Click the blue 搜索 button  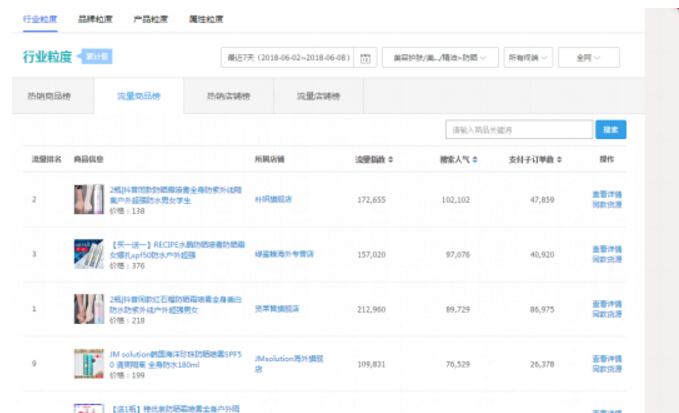[x=610, y=130]
